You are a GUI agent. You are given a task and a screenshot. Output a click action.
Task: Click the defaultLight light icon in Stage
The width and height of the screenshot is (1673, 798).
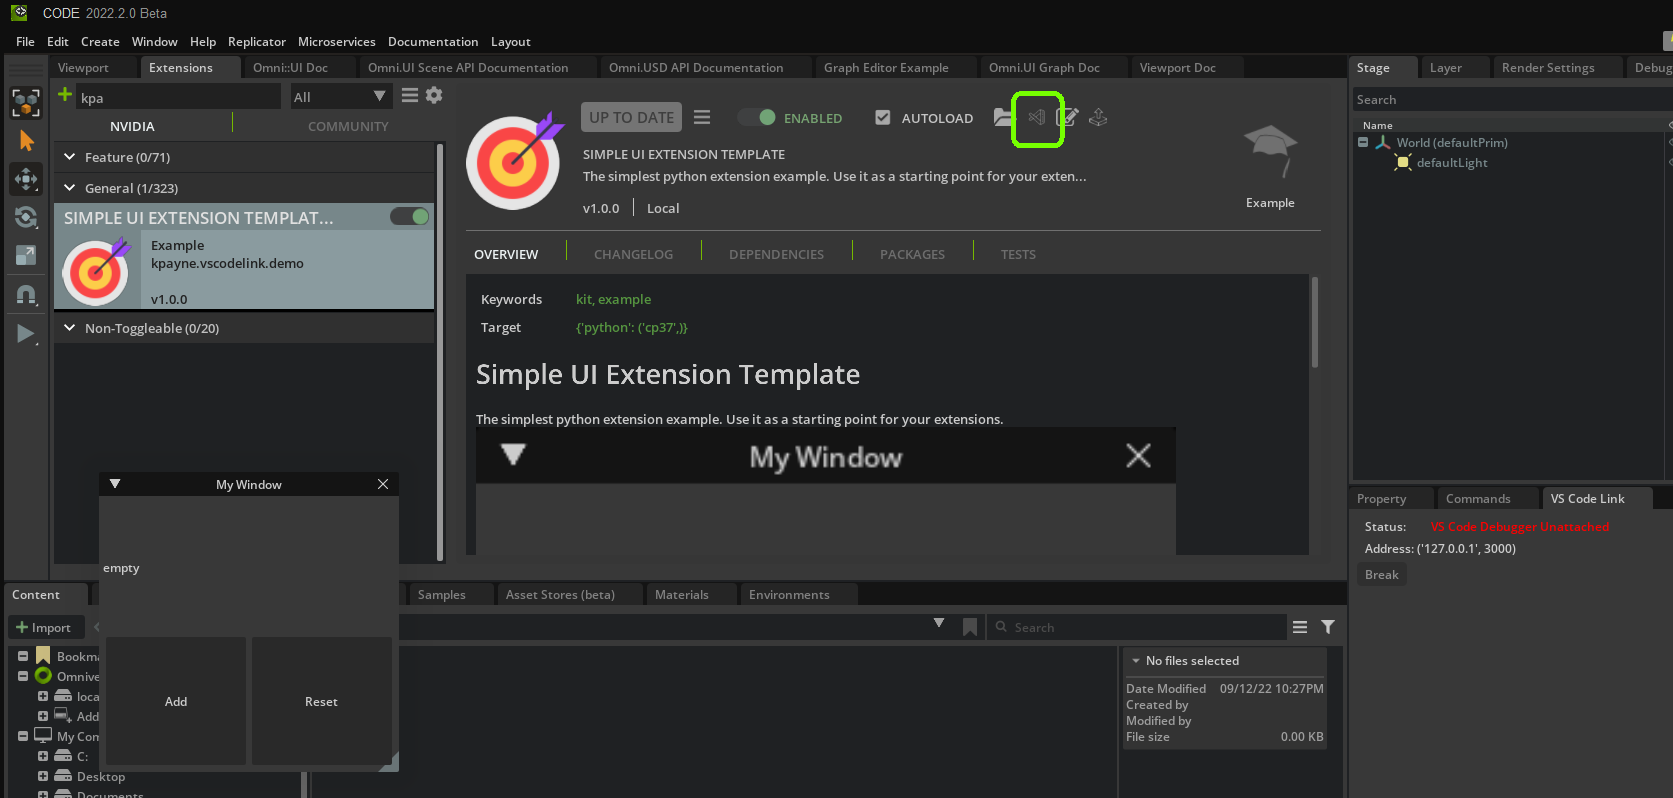(x=1403, y=162)
